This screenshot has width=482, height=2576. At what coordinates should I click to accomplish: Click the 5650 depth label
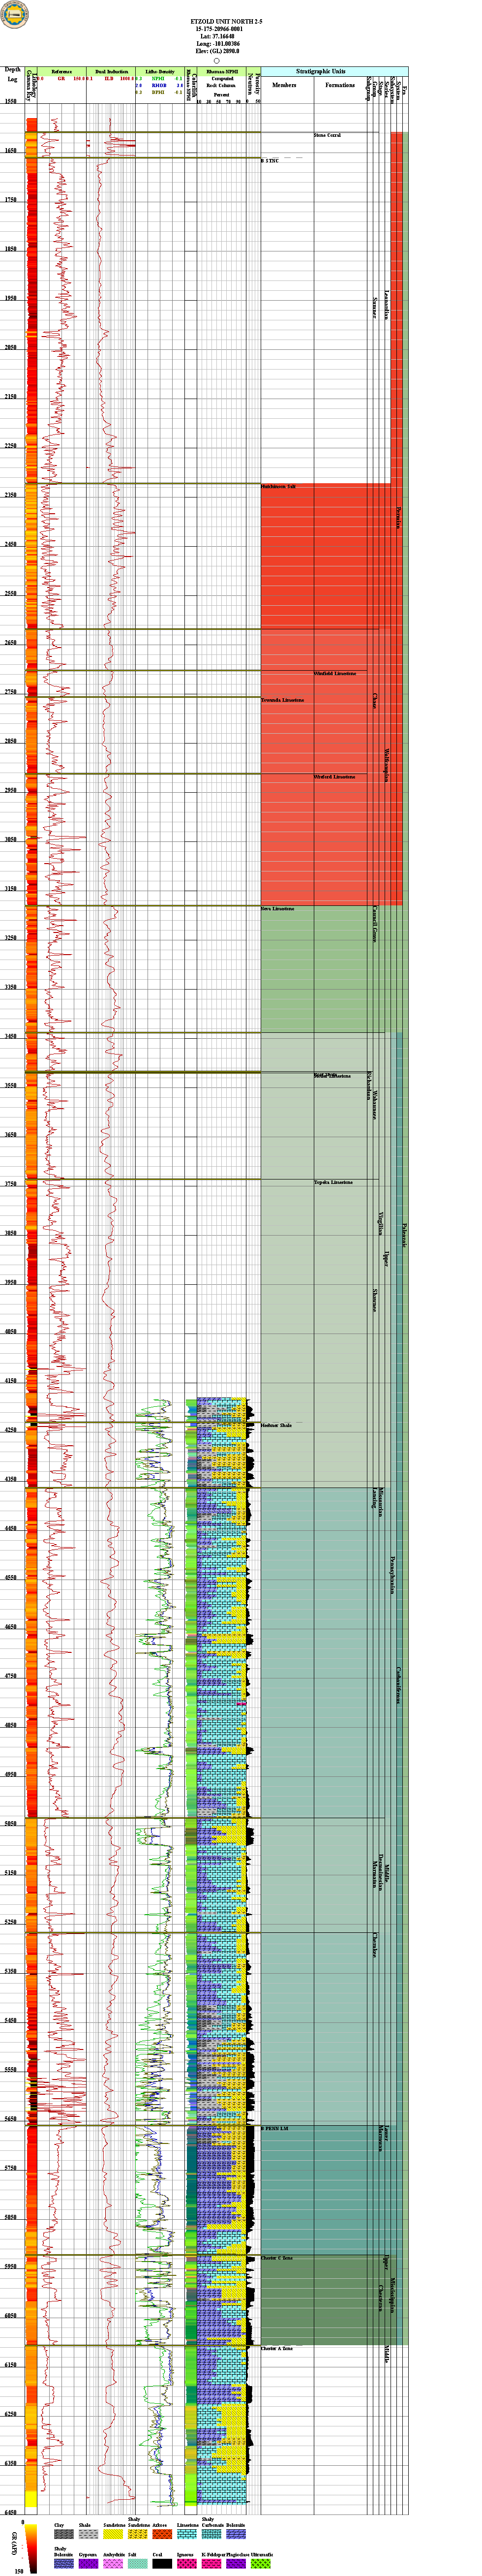pyautogui.click(x=10, y=2119)
